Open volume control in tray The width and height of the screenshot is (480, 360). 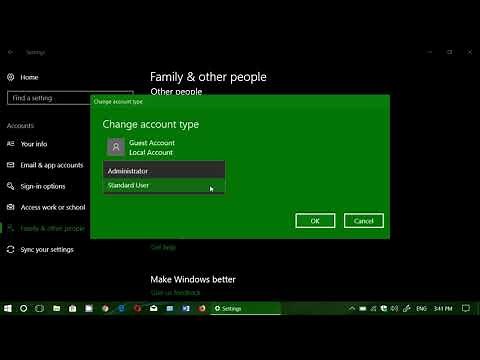[394, 308]
